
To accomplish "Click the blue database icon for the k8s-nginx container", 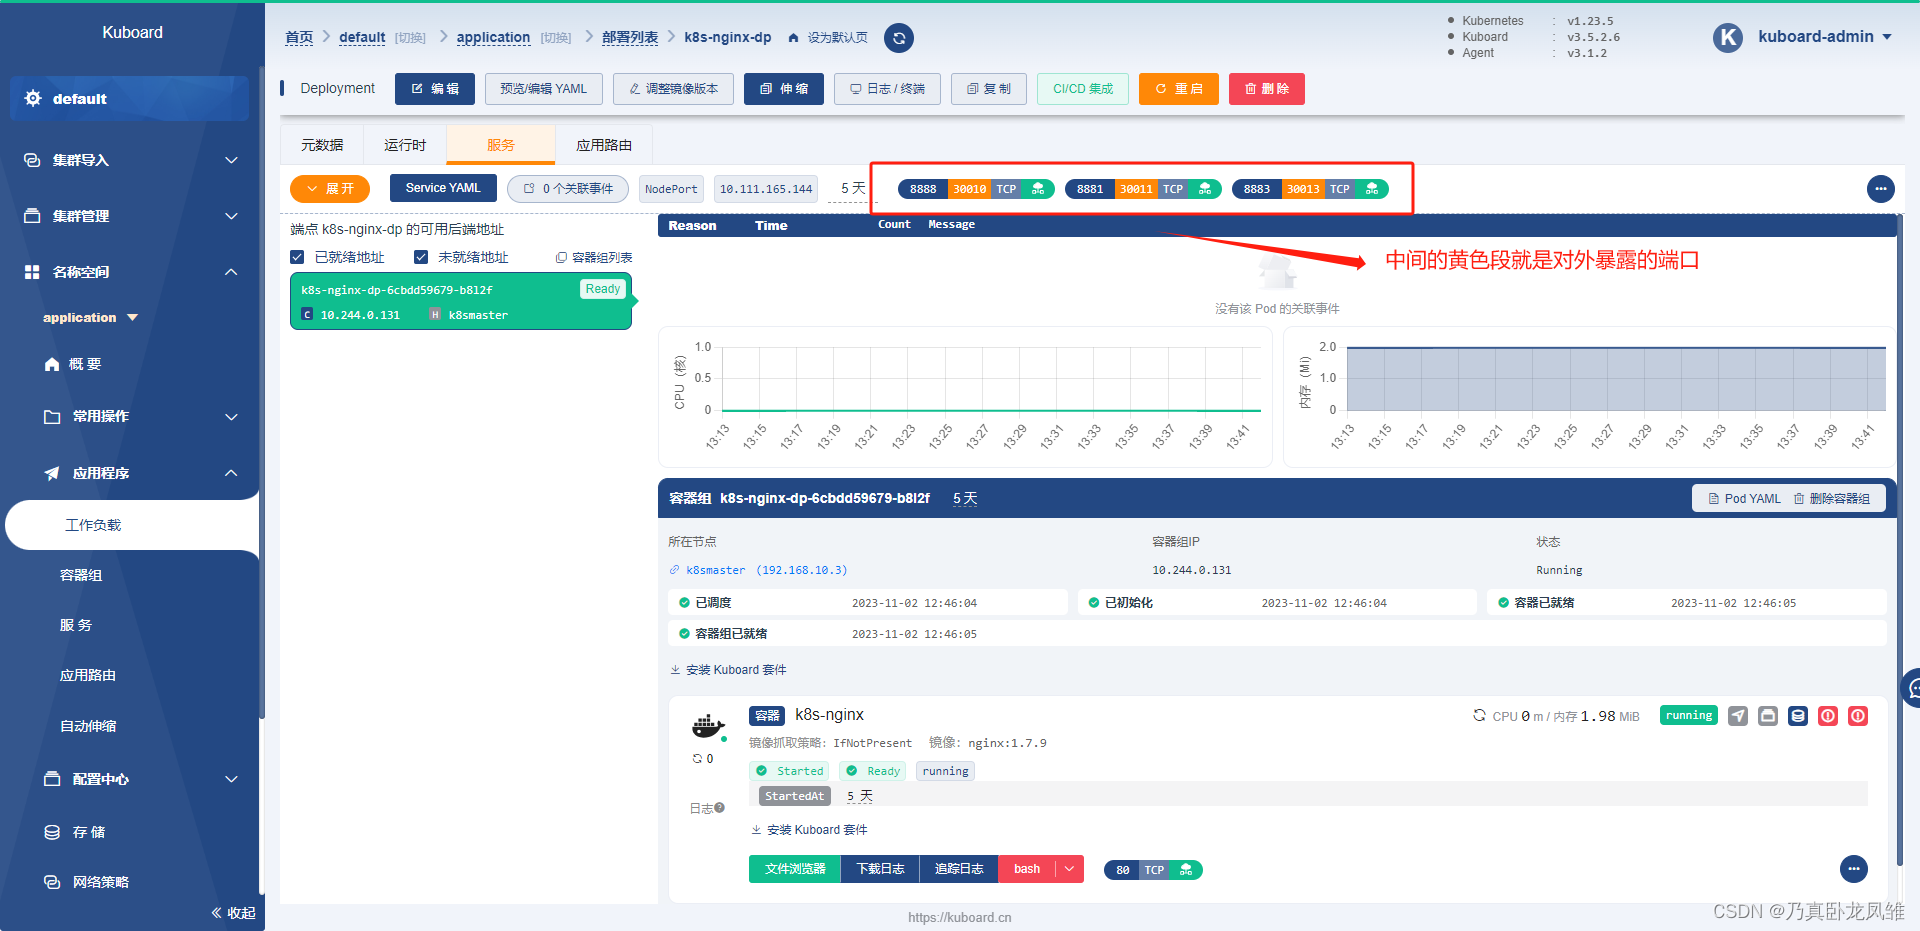I will click(1798, 716).
